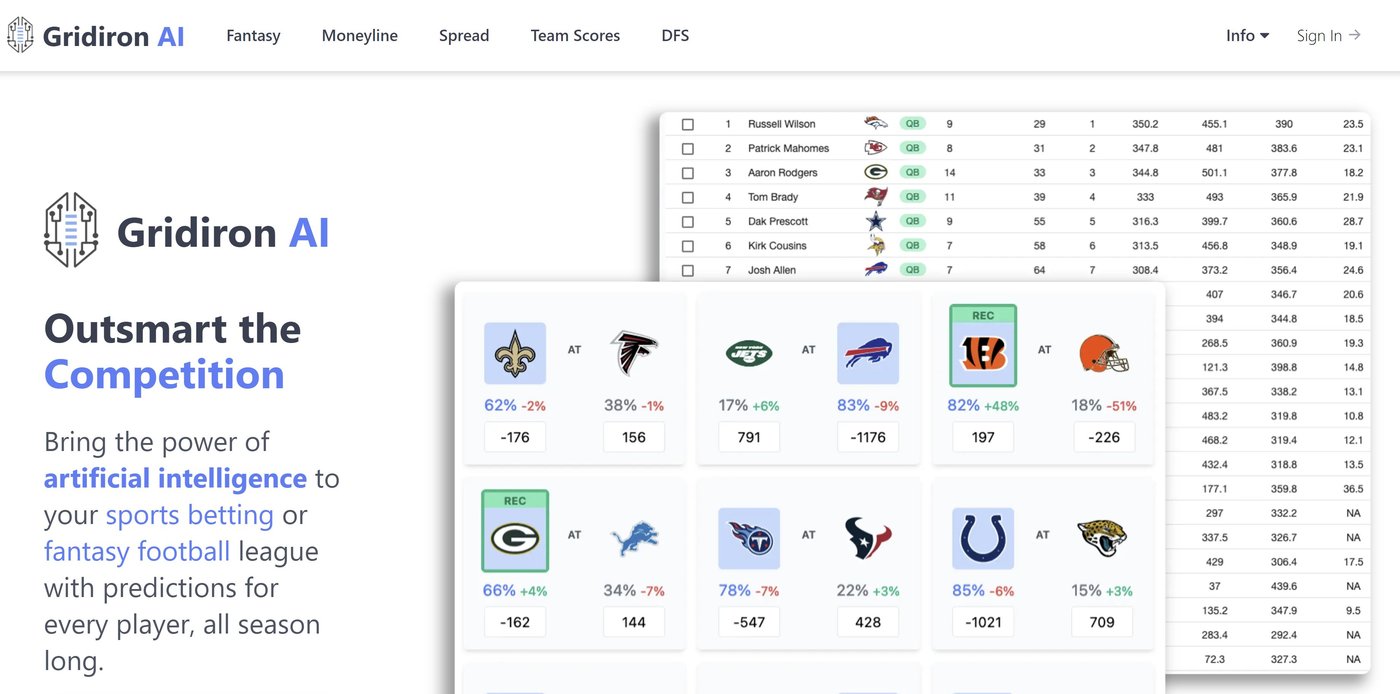Select the Kirk Cousins row checkbox
The height and width of the screenshot is (694, 1400).
coord(687,246)
